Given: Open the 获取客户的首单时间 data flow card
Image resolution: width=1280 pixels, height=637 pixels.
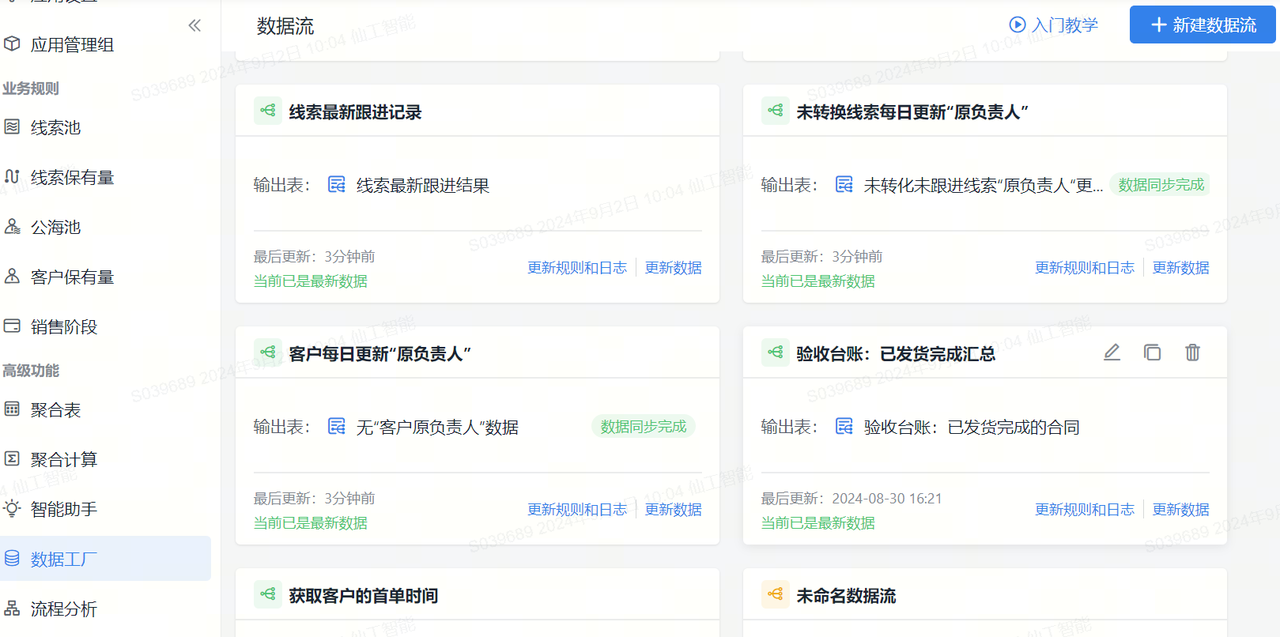Looking at the screenshot, I should pos(363,596).
